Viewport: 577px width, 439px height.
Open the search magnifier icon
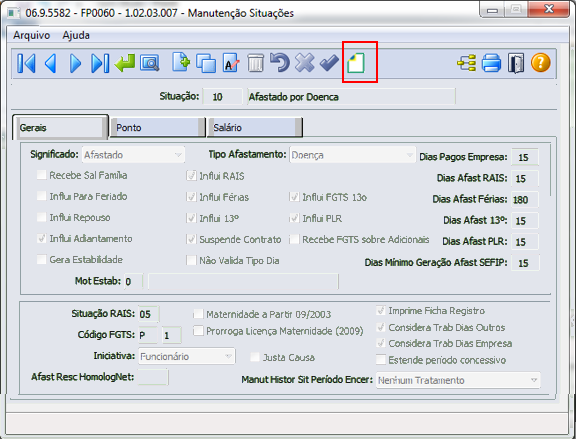click(x=149, y=63)
